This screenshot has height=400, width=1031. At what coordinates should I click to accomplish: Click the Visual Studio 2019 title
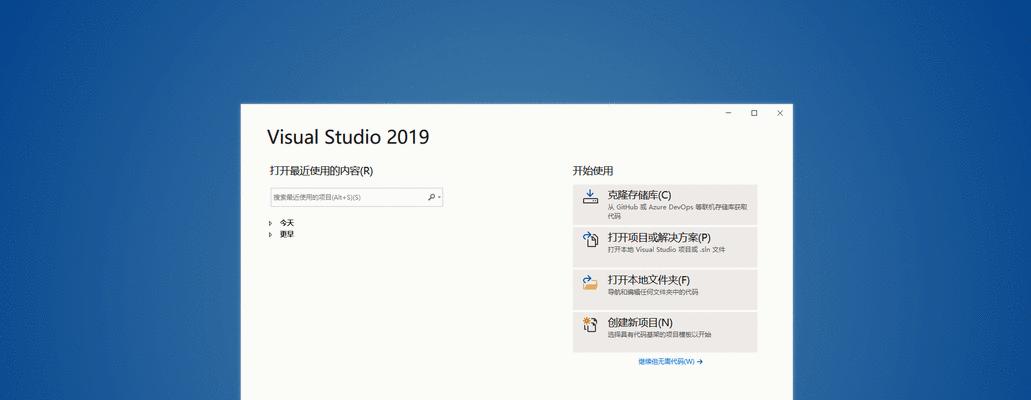tap(348, 137)
